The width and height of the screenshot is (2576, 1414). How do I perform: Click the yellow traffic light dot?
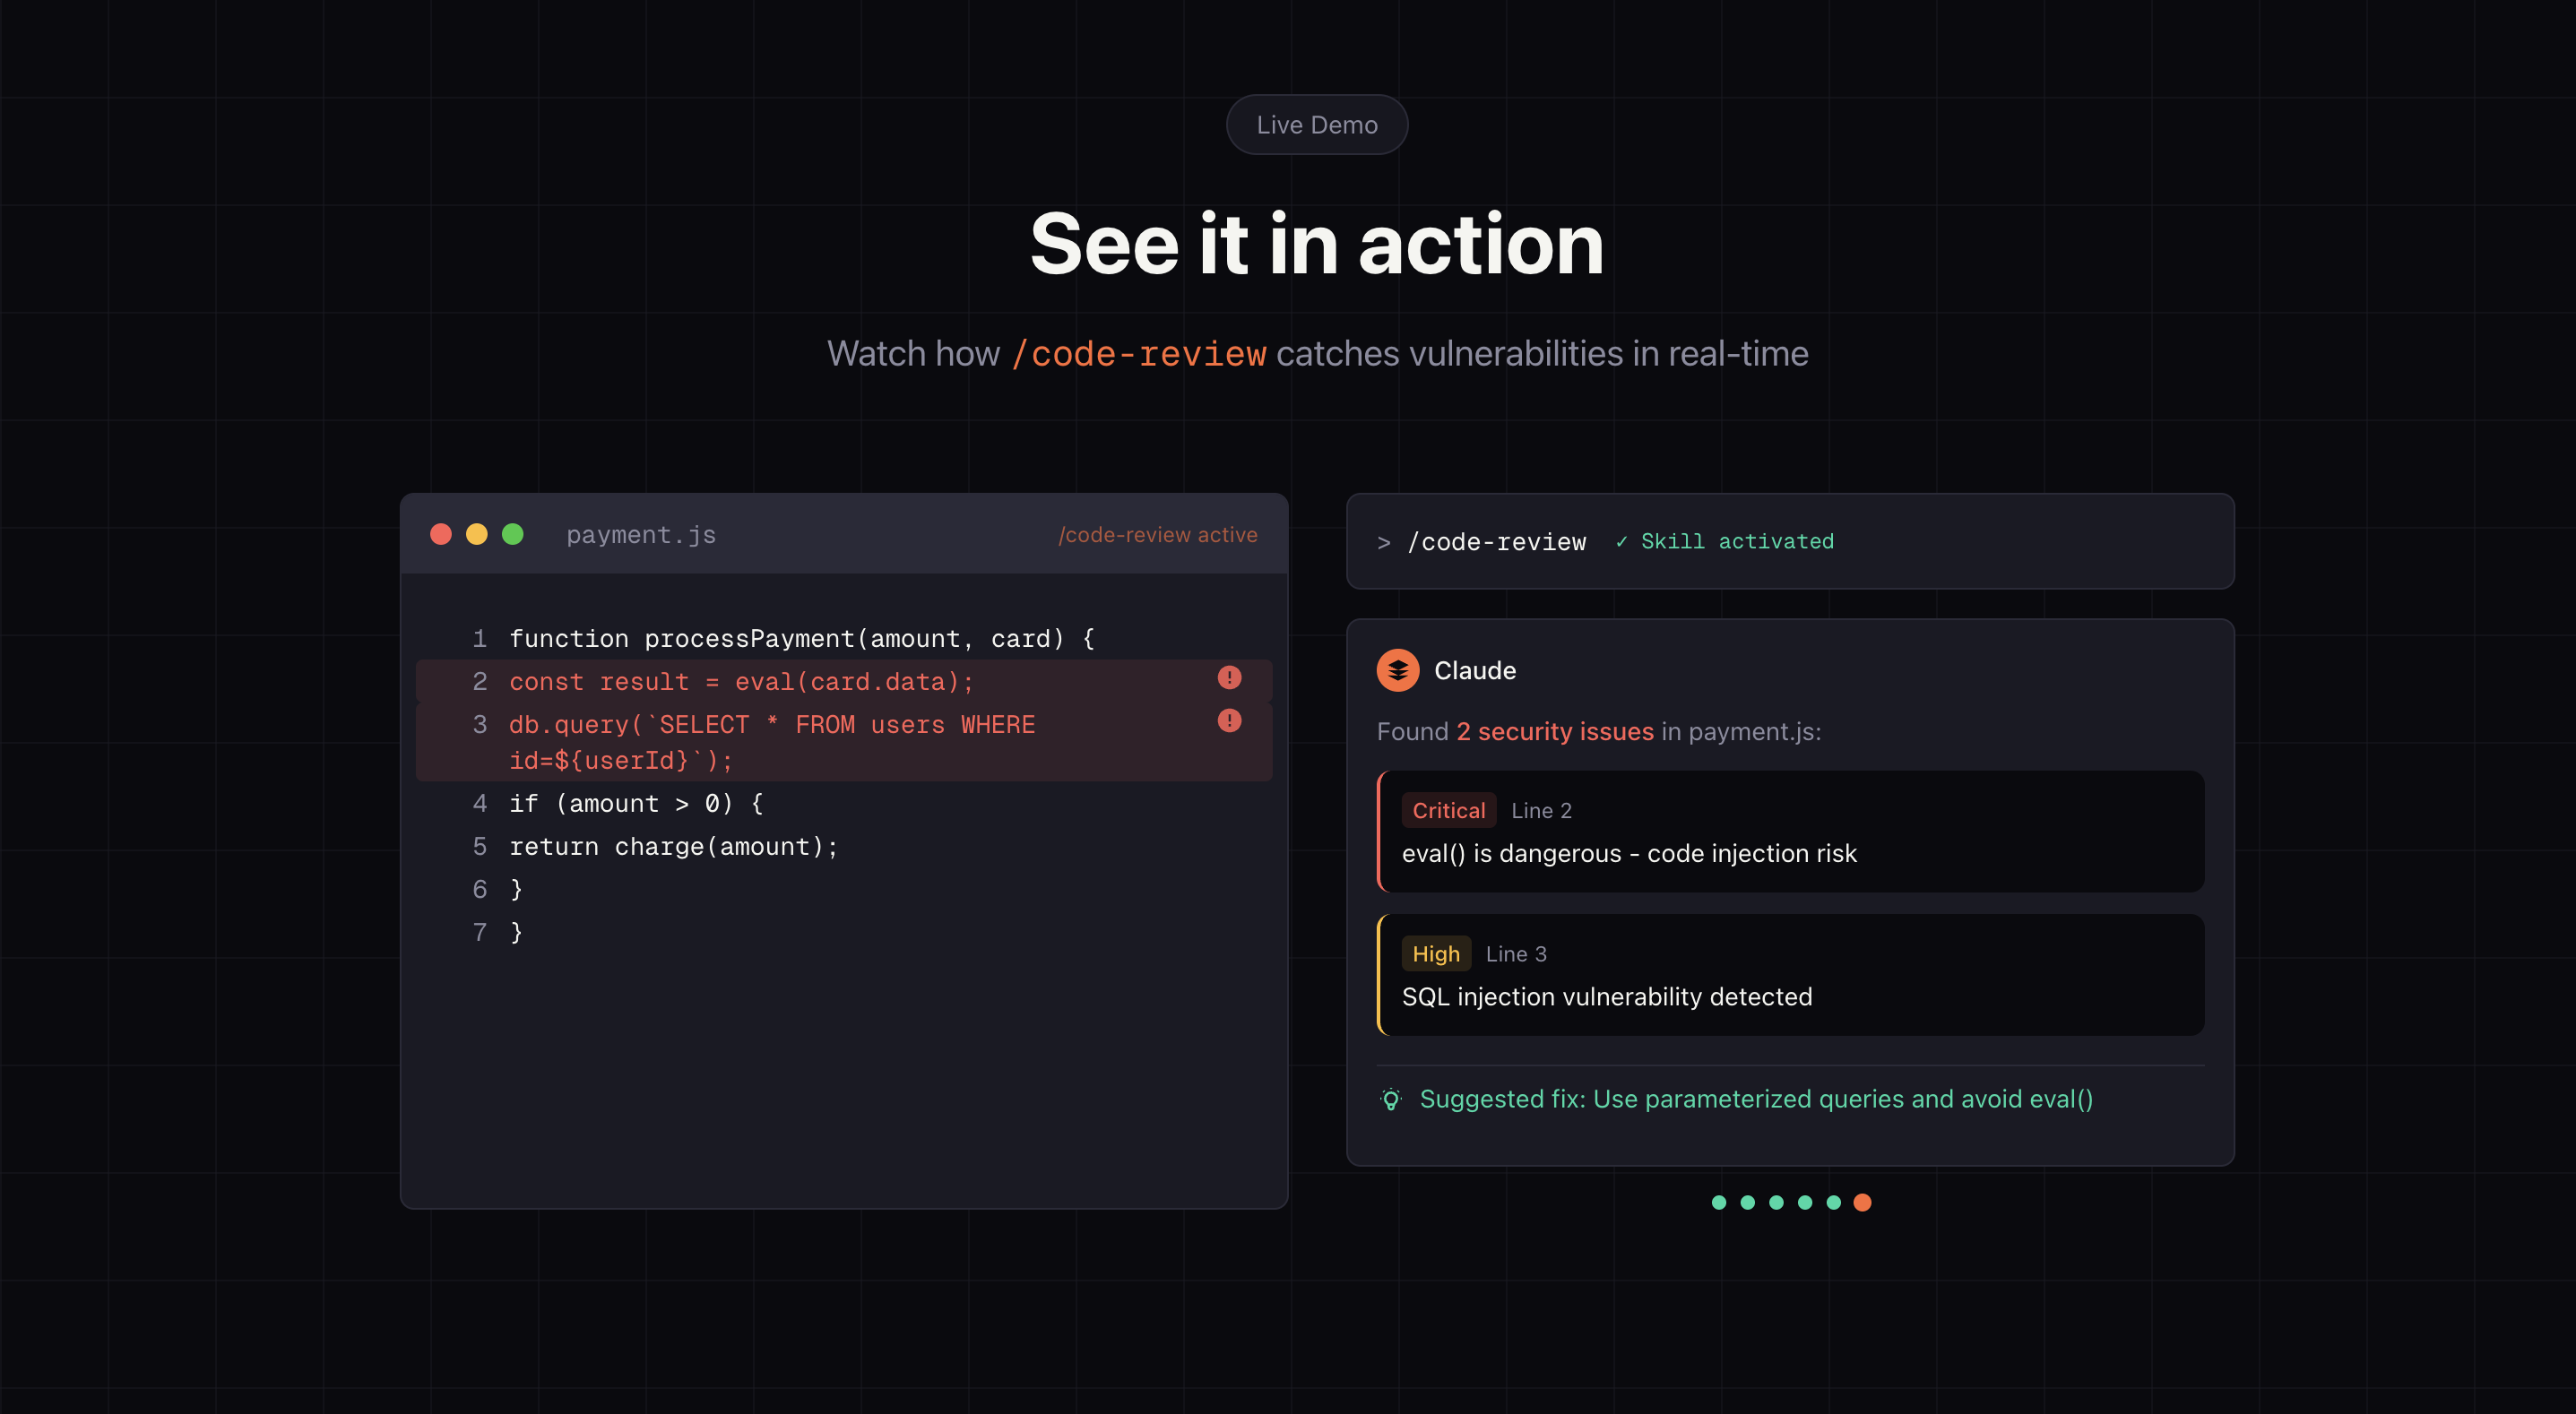pyautogui.click(x=477, y=534)
